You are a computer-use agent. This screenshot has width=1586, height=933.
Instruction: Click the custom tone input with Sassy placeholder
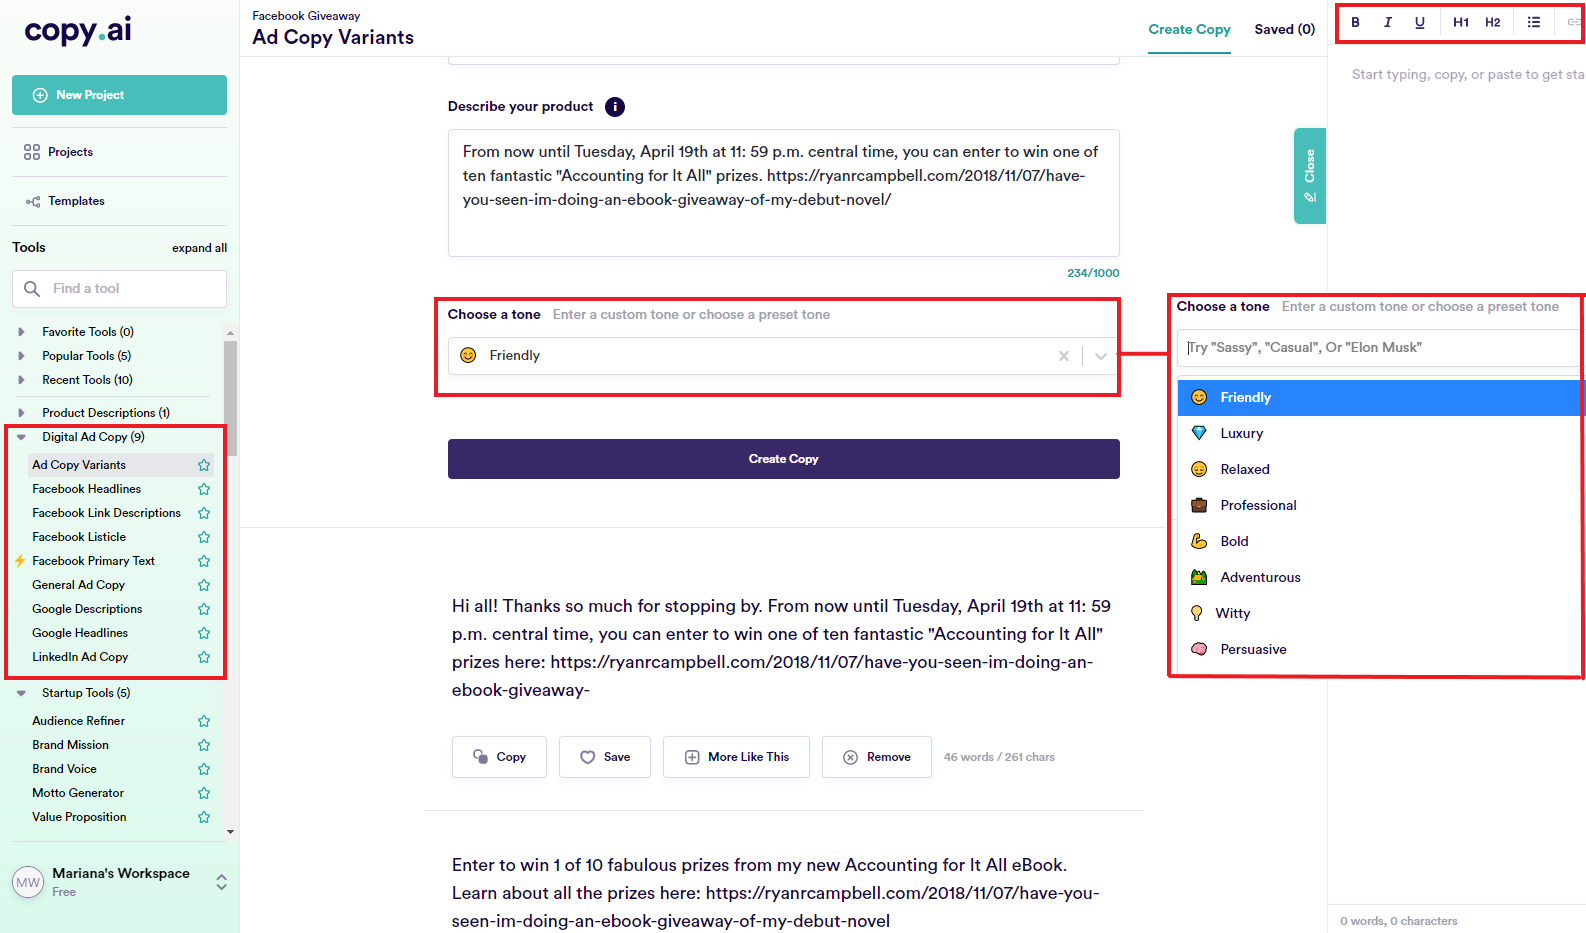1380,348
